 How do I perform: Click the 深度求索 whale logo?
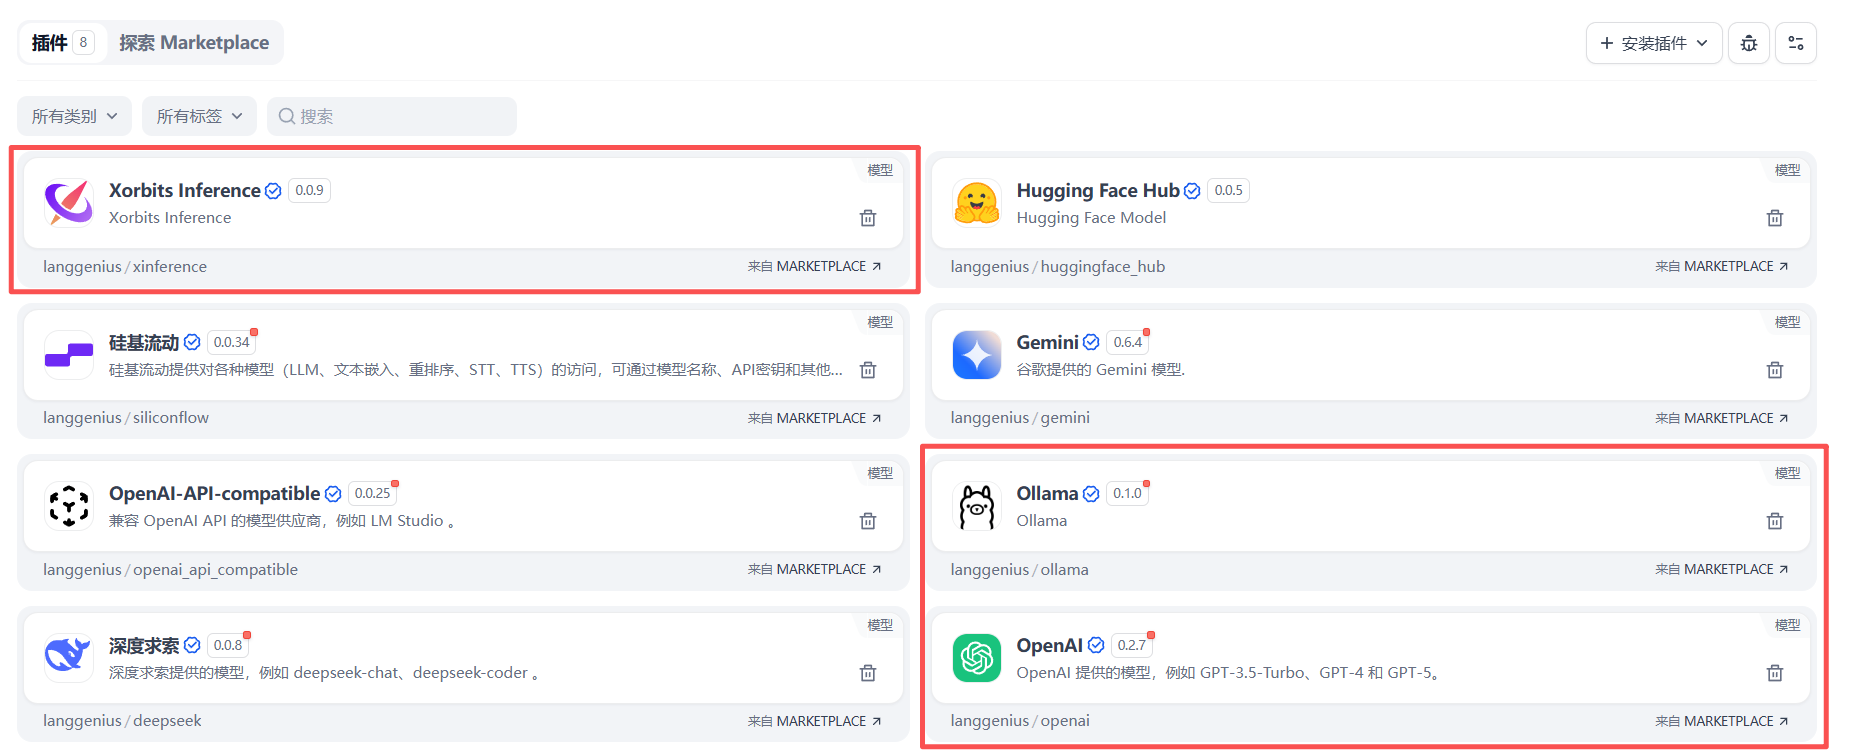pos(69,658)
